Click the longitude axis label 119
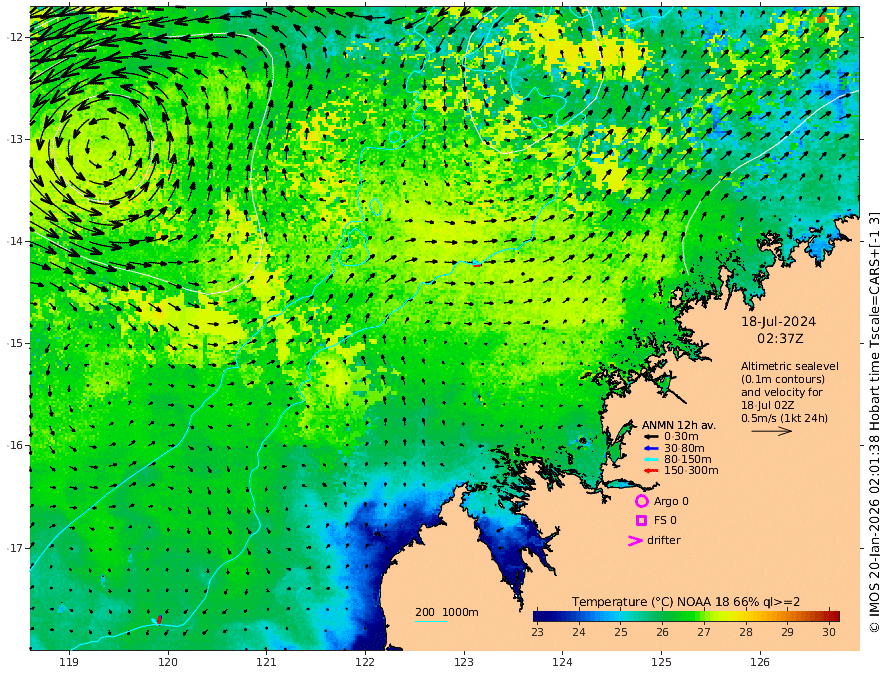 tap(69, 663)
